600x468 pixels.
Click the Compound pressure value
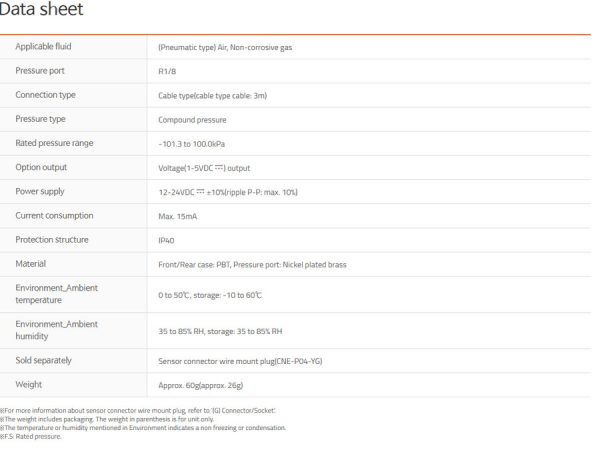(x=192, y=120)
